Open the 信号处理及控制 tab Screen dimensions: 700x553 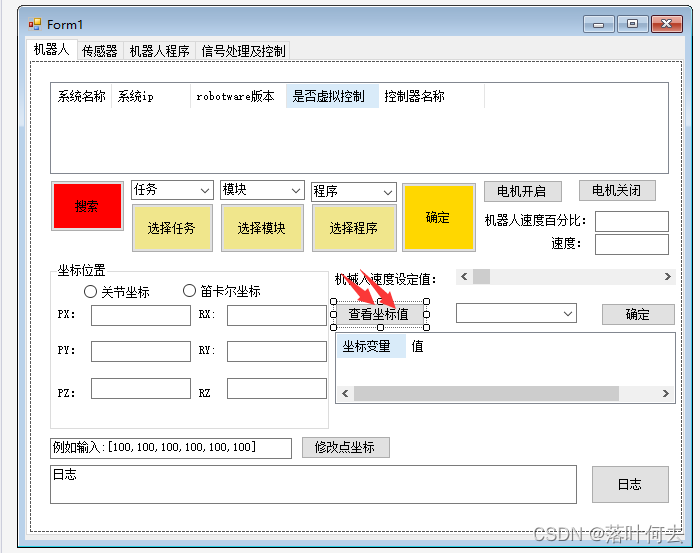243,51
